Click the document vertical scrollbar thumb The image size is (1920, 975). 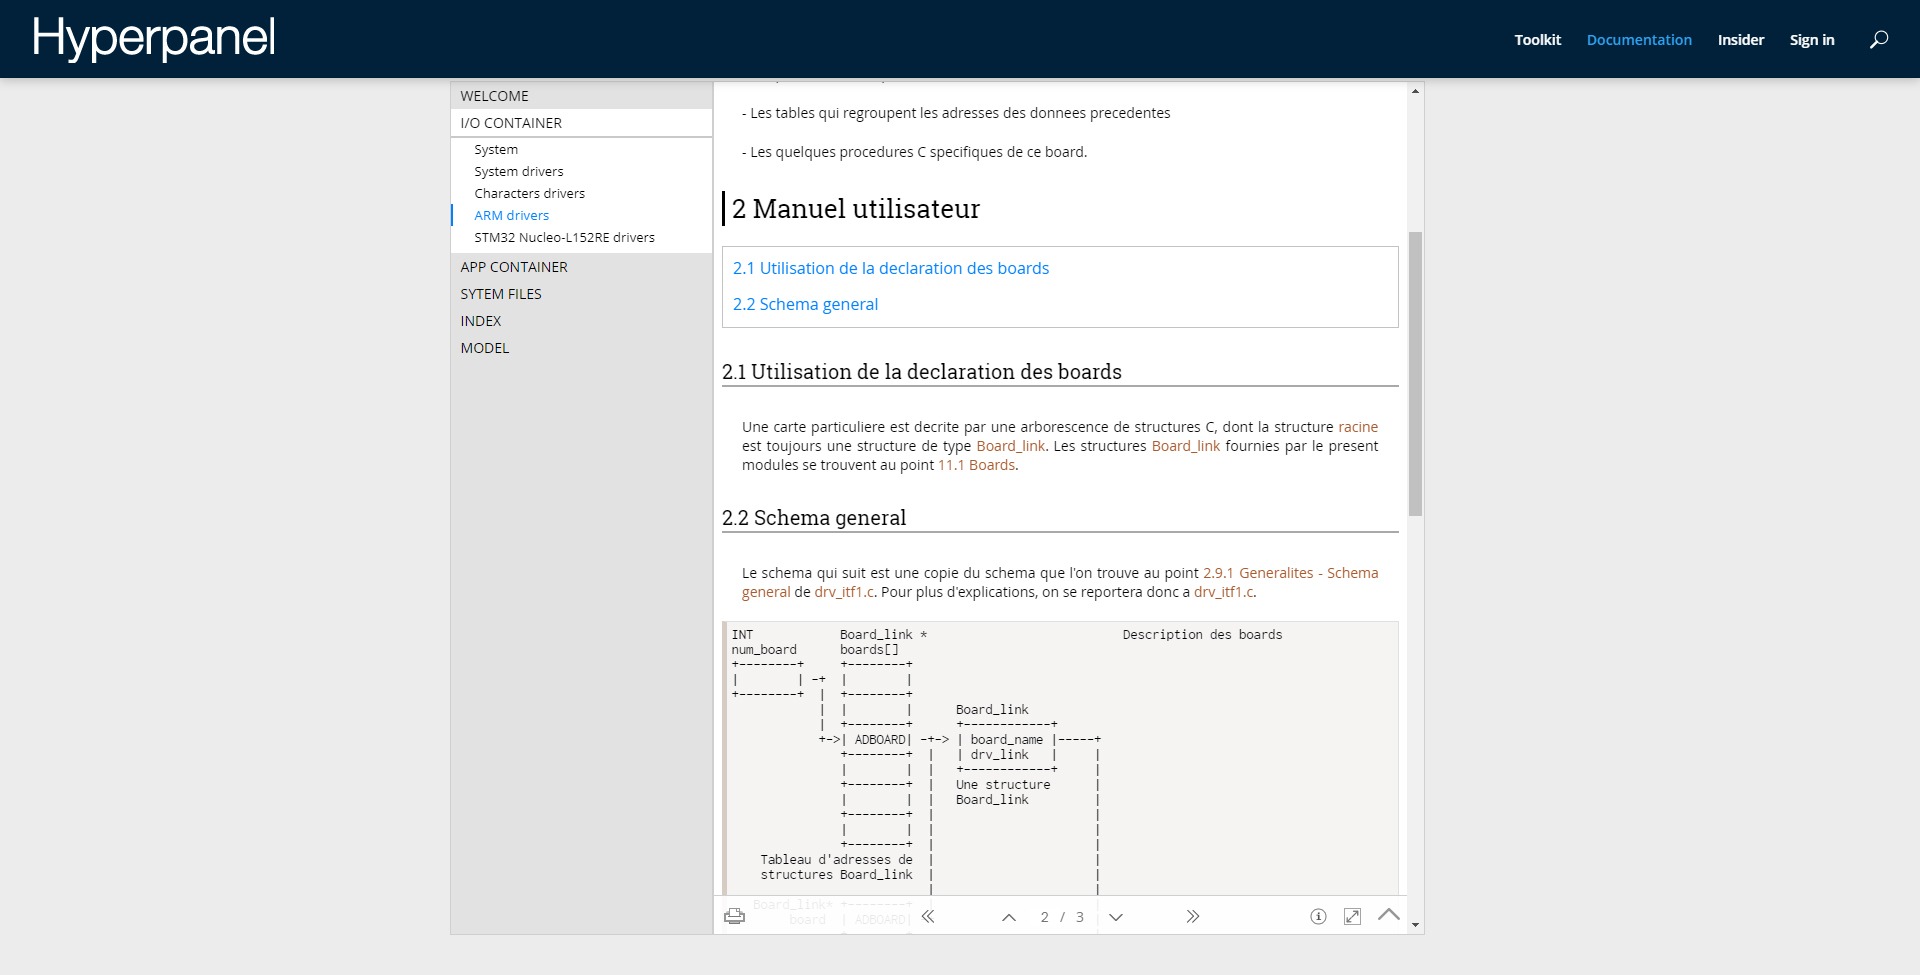click(1415, 373)
